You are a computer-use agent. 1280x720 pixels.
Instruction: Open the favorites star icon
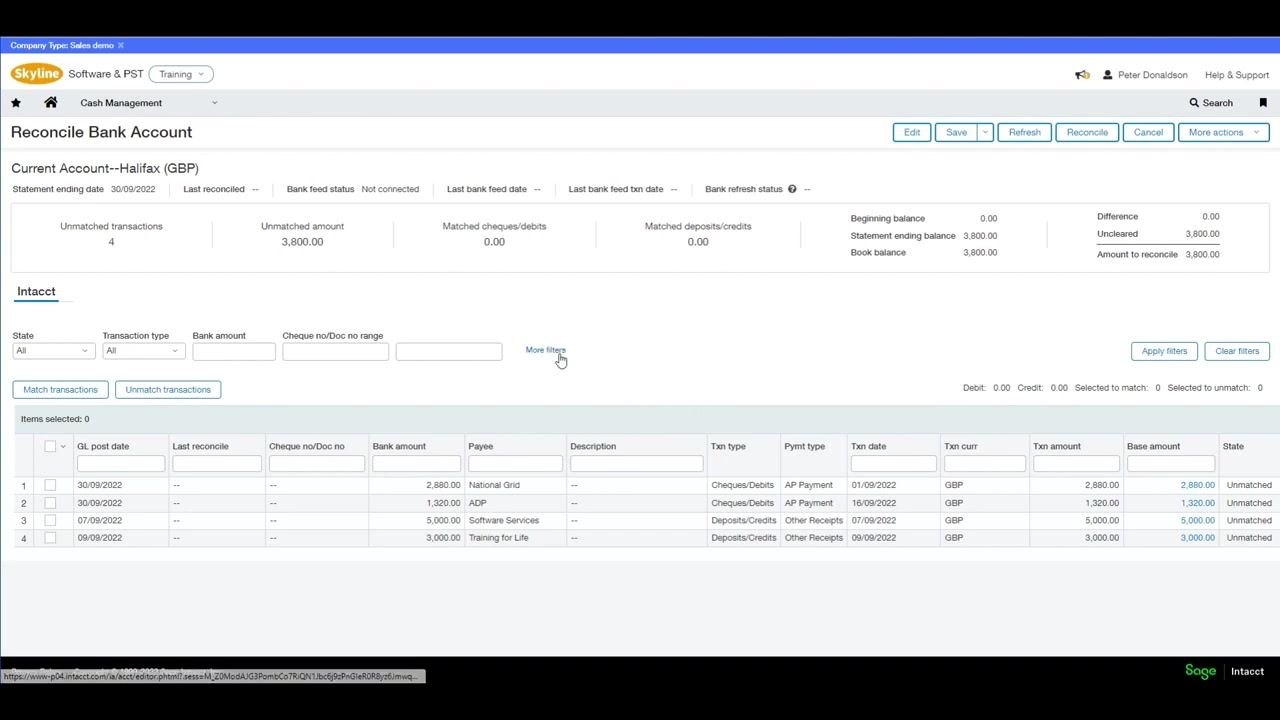tap(16, 103)
